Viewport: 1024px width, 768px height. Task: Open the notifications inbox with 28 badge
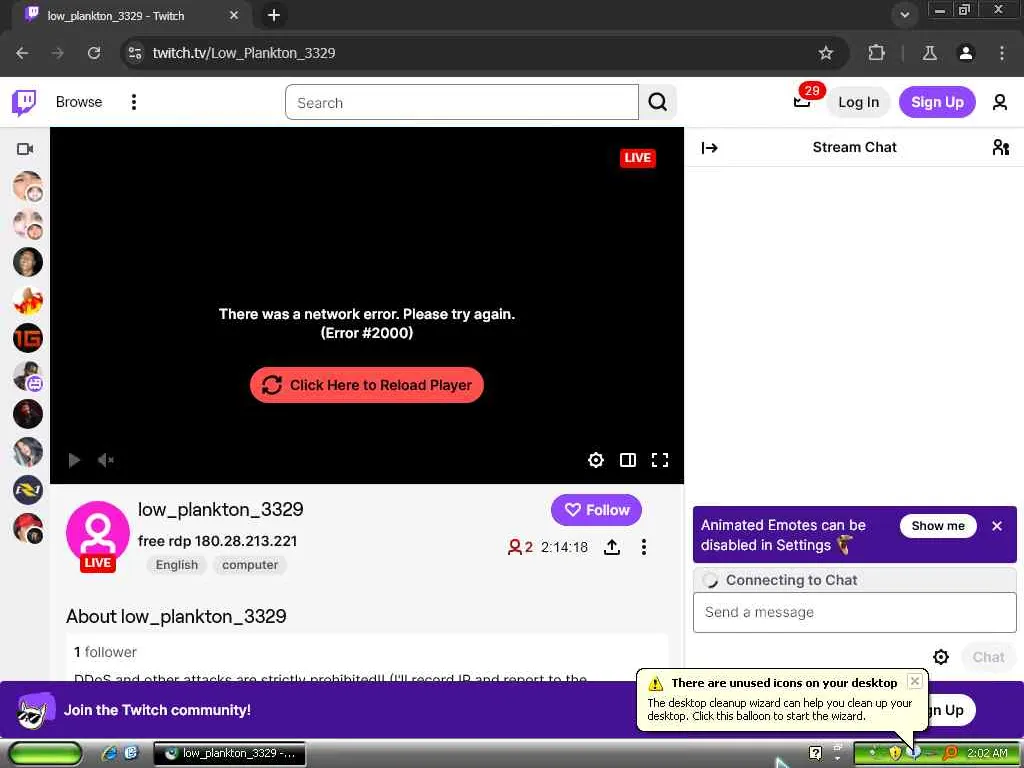pyautogui.click(x=803, y=102)
